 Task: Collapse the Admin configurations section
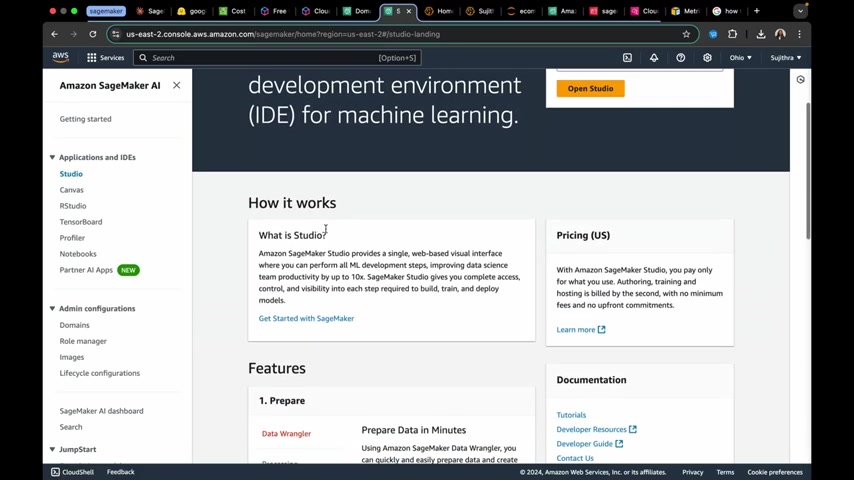click(x=52, y=308)
